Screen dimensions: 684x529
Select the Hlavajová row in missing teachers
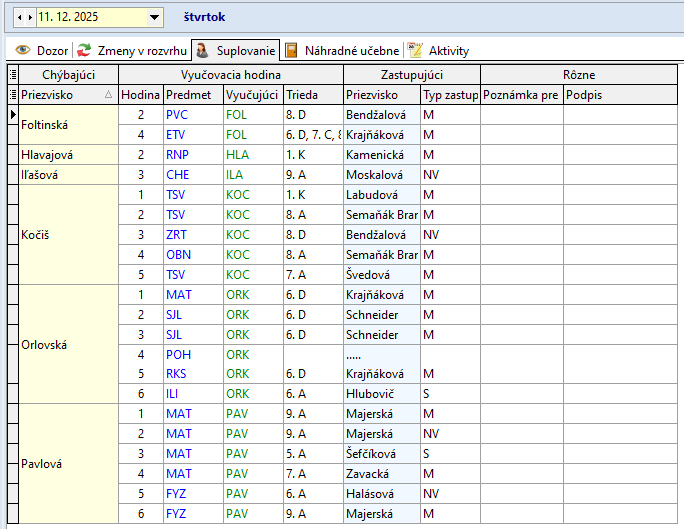coord(48,155)
